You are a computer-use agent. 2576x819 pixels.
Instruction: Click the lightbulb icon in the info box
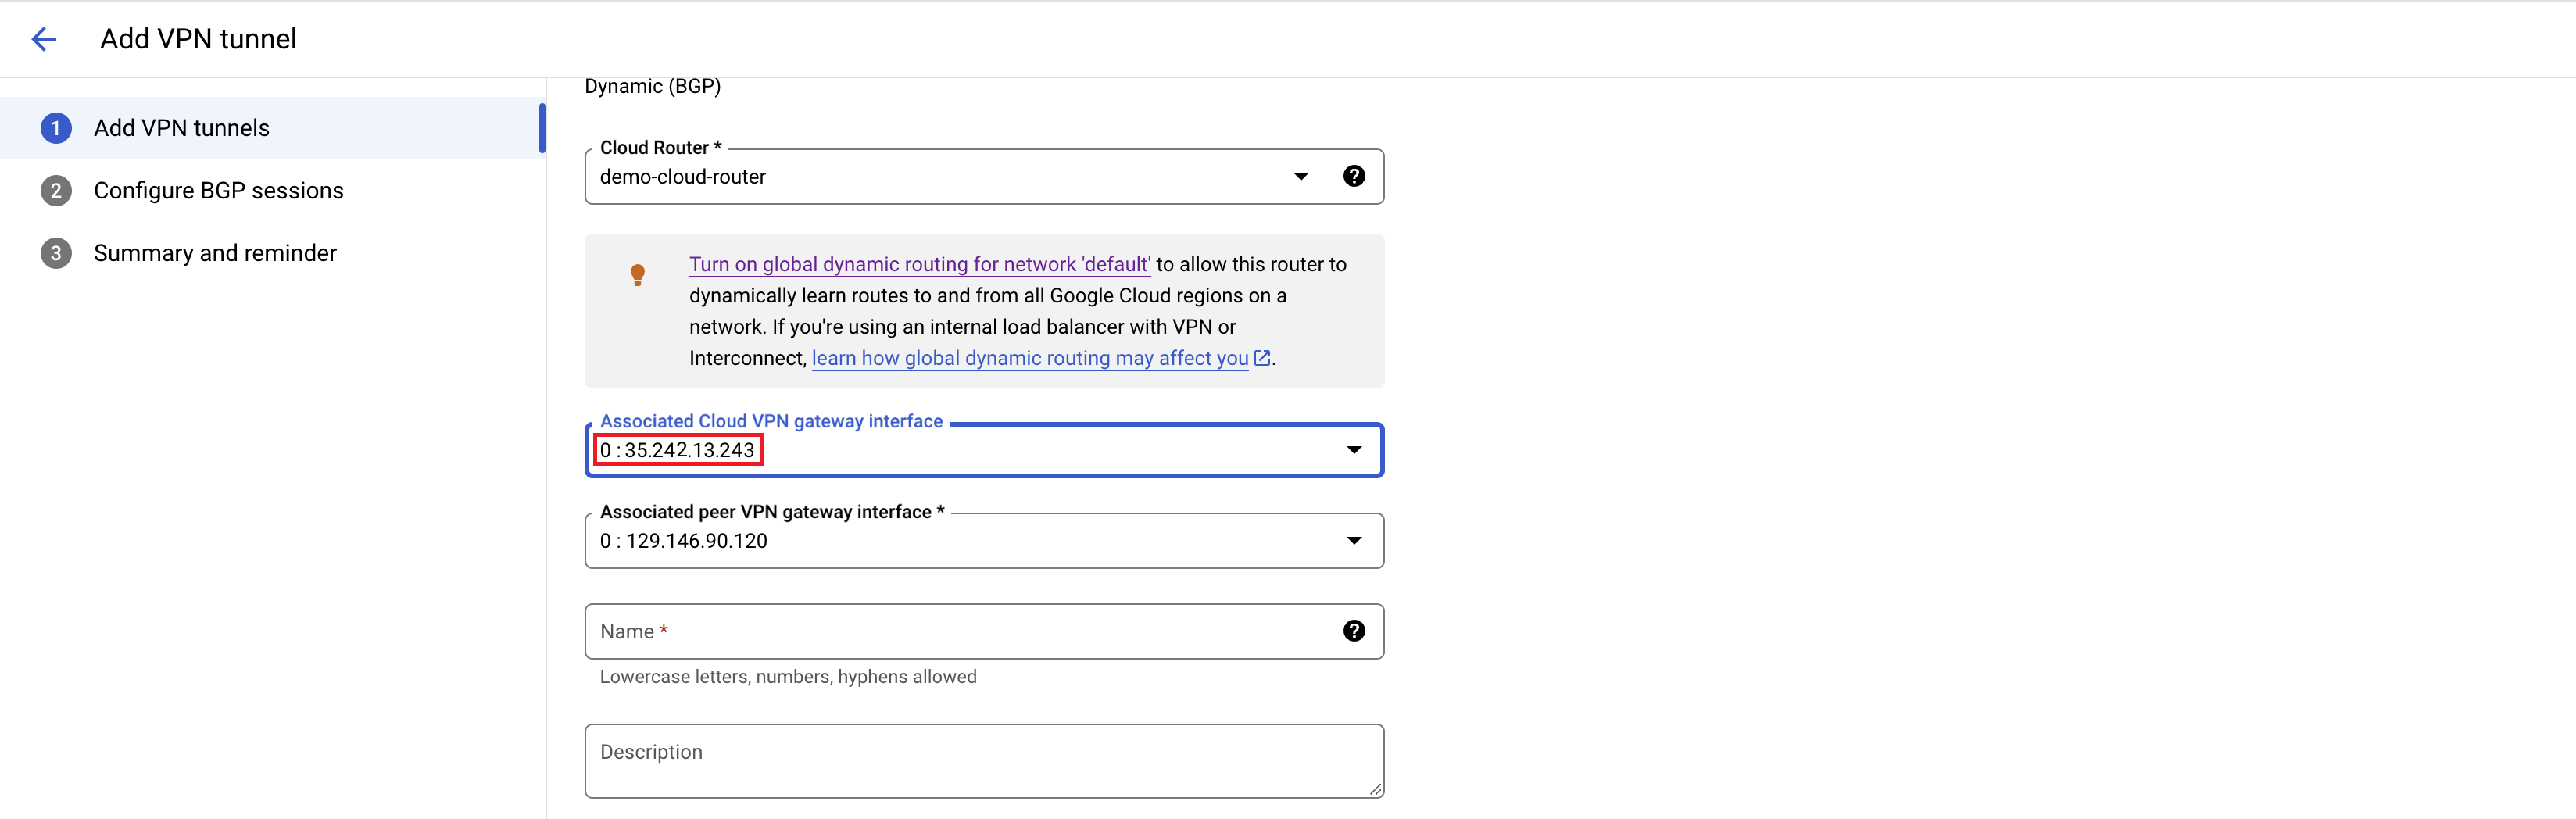point(638,276)
